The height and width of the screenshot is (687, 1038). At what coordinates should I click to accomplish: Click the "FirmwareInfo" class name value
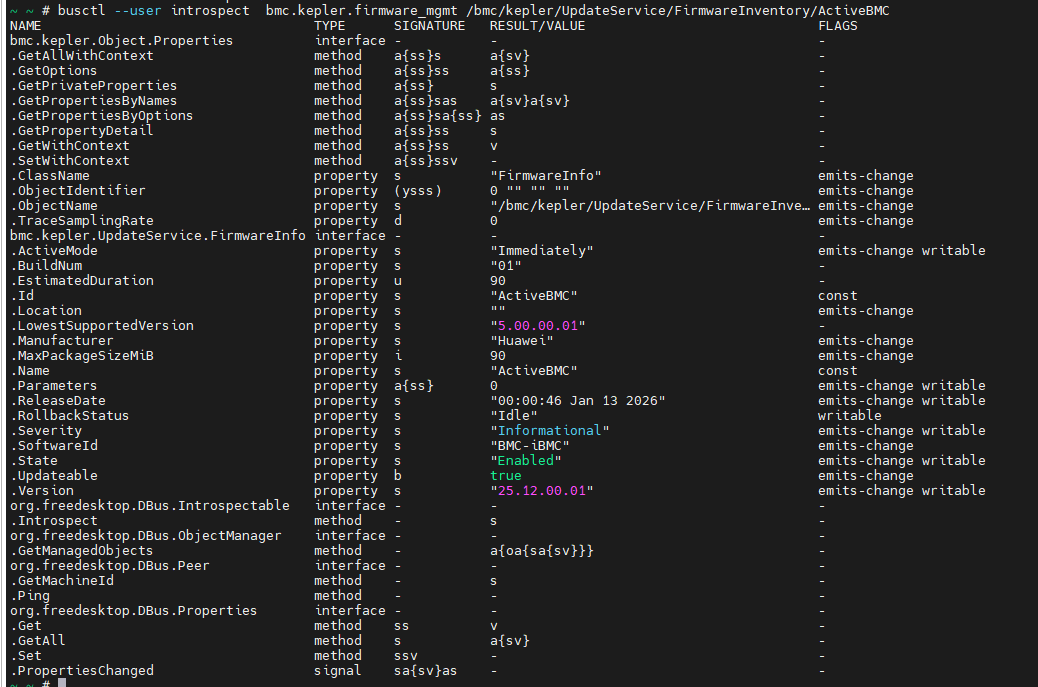(x=546, y=176)
